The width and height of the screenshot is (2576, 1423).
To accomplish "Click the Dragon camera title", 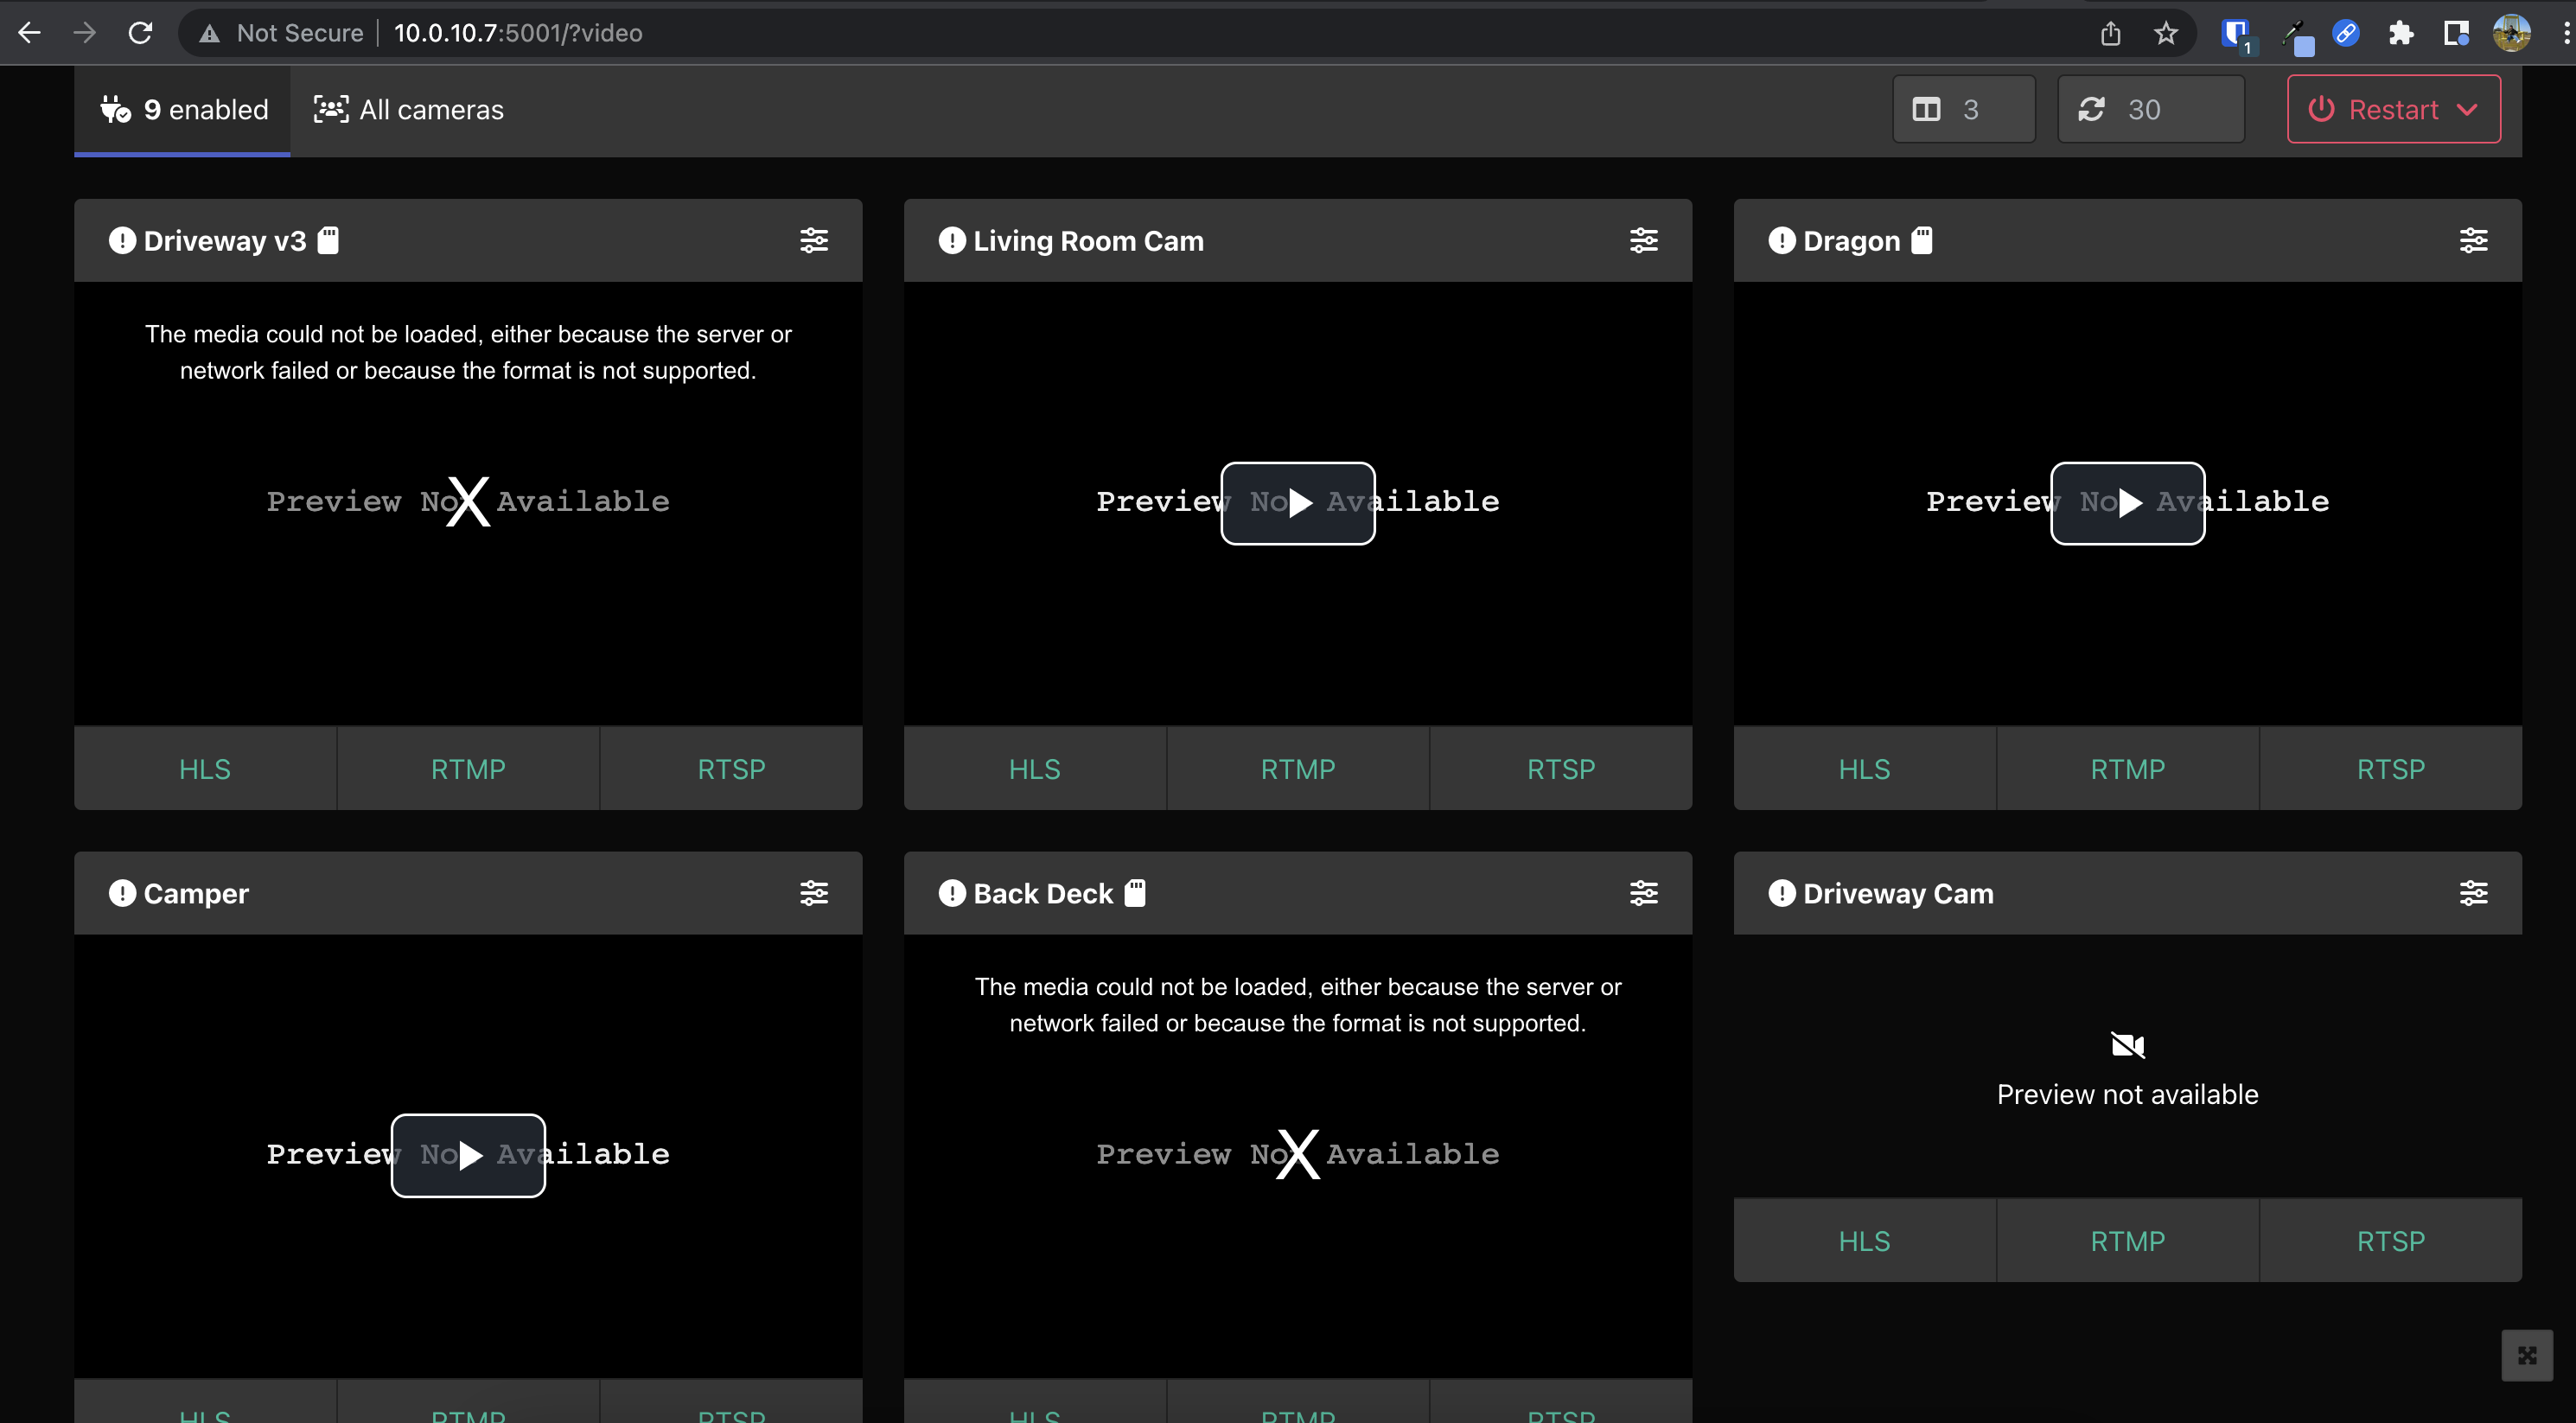I will coord(1852,241).
